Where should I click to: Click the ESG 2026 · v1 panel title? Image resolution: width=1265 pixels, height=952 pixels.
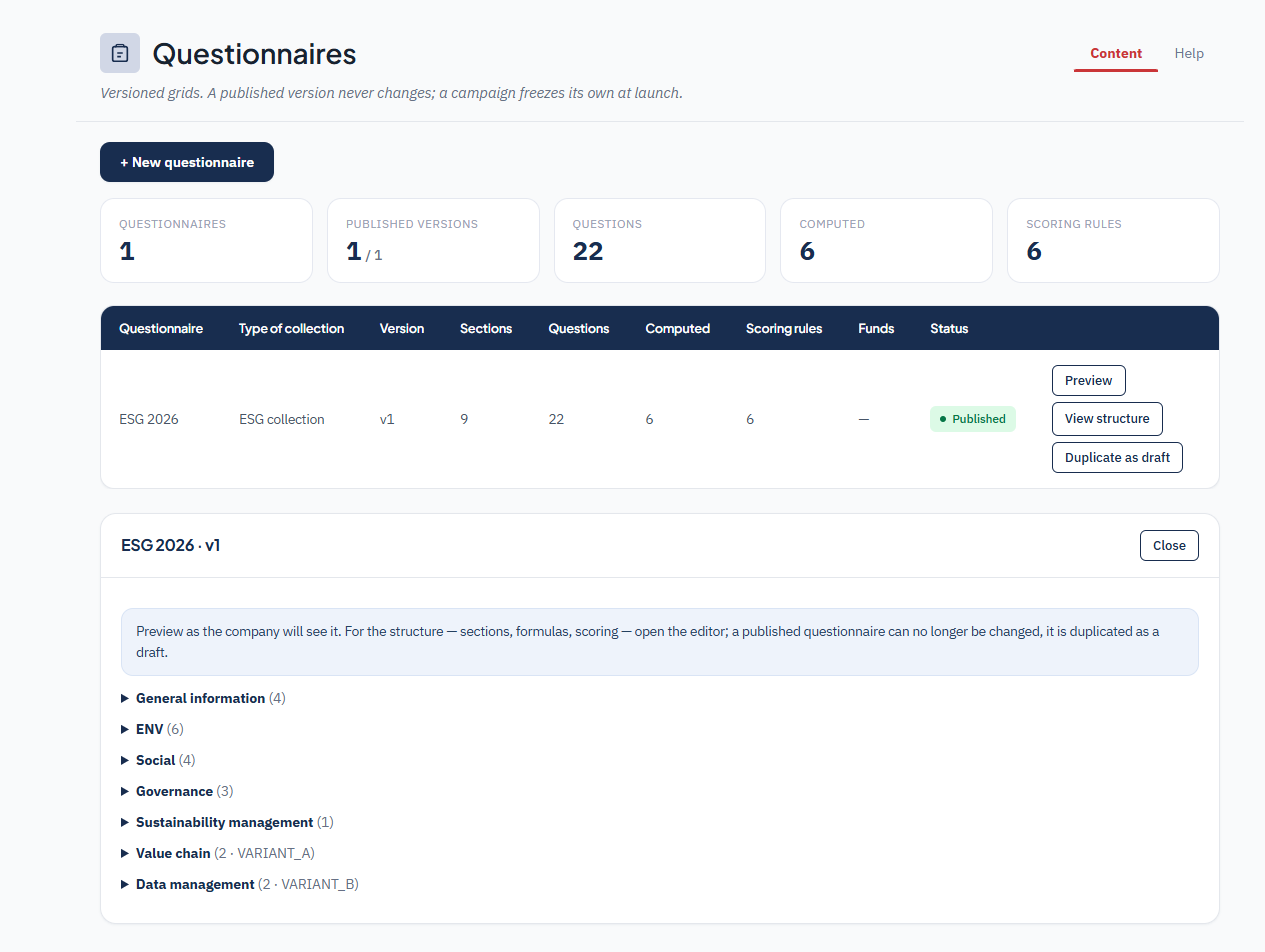171,545
